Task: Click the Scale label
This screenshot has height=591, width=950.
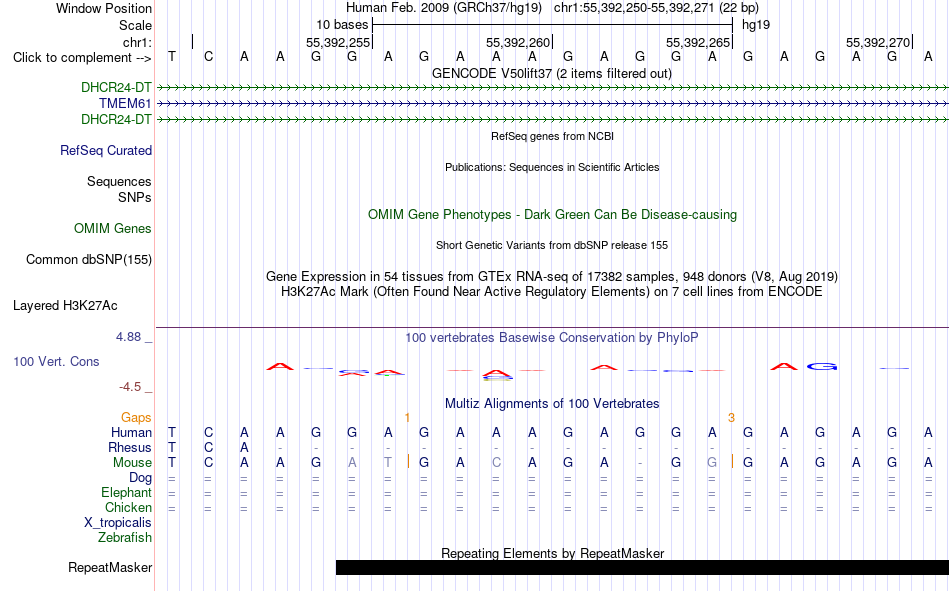Action: point(135,25)
